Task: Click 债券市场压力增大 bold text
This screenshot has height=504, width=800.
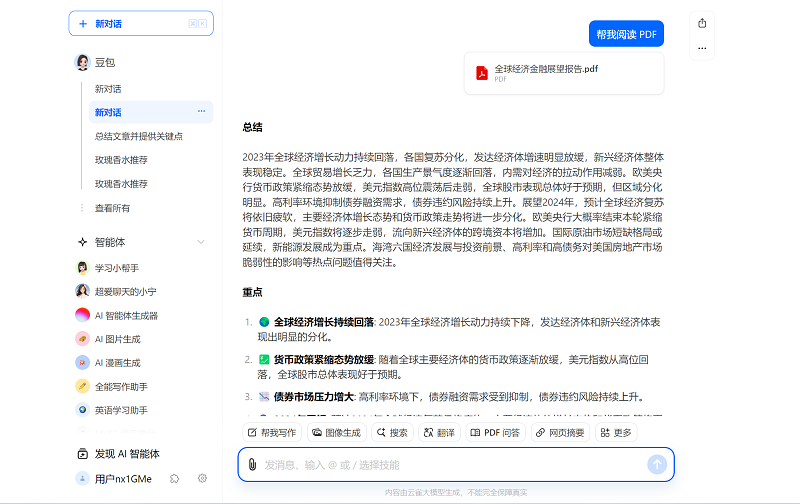Action: click(x=314, y=397)
